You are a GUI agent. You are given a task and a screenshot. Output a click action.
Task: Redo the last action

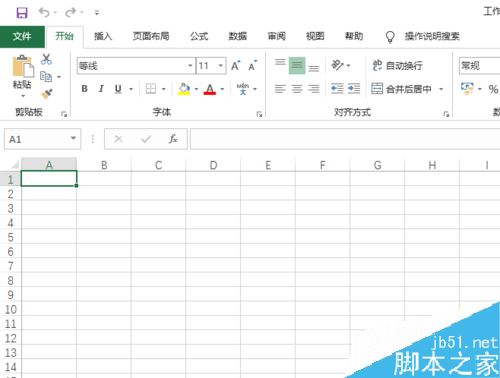click(71, 12)
